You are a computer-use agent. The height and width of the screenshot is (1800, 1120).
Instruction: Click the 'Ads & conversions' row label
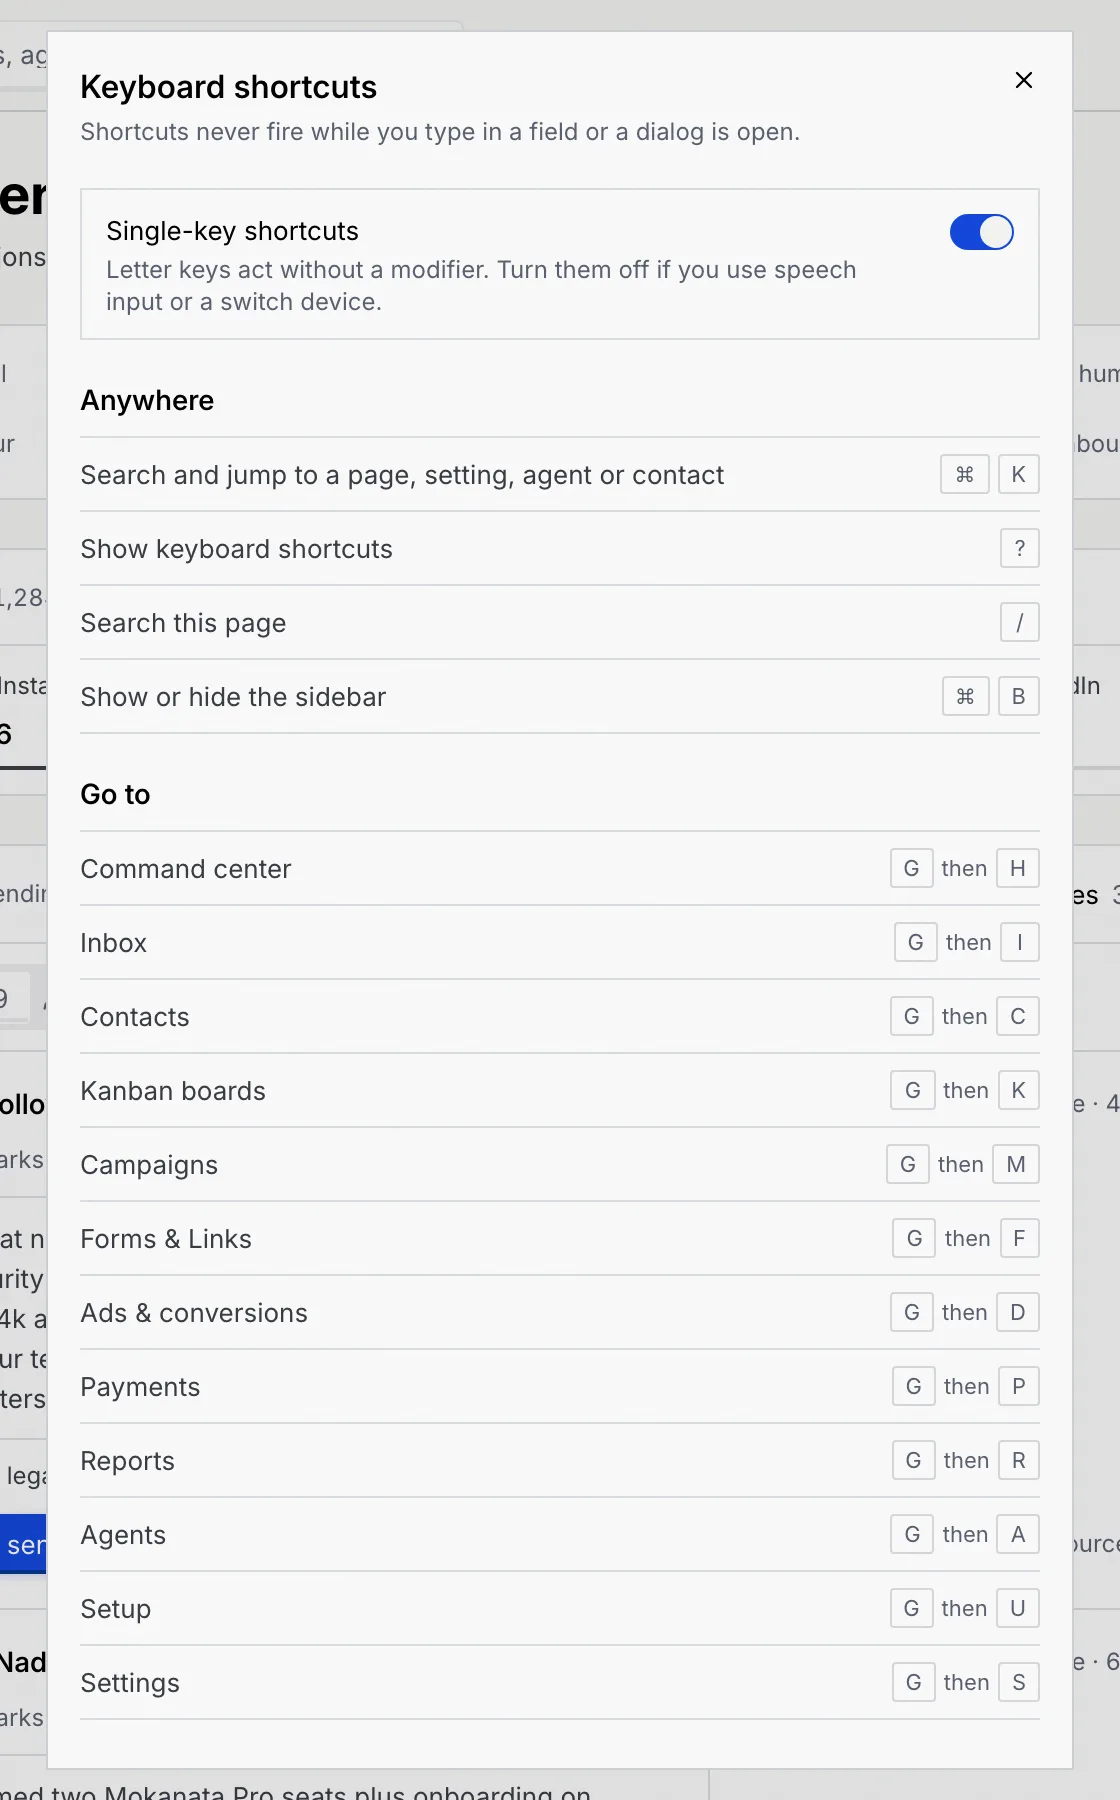pyautogui.click(x=194, y=1313)
